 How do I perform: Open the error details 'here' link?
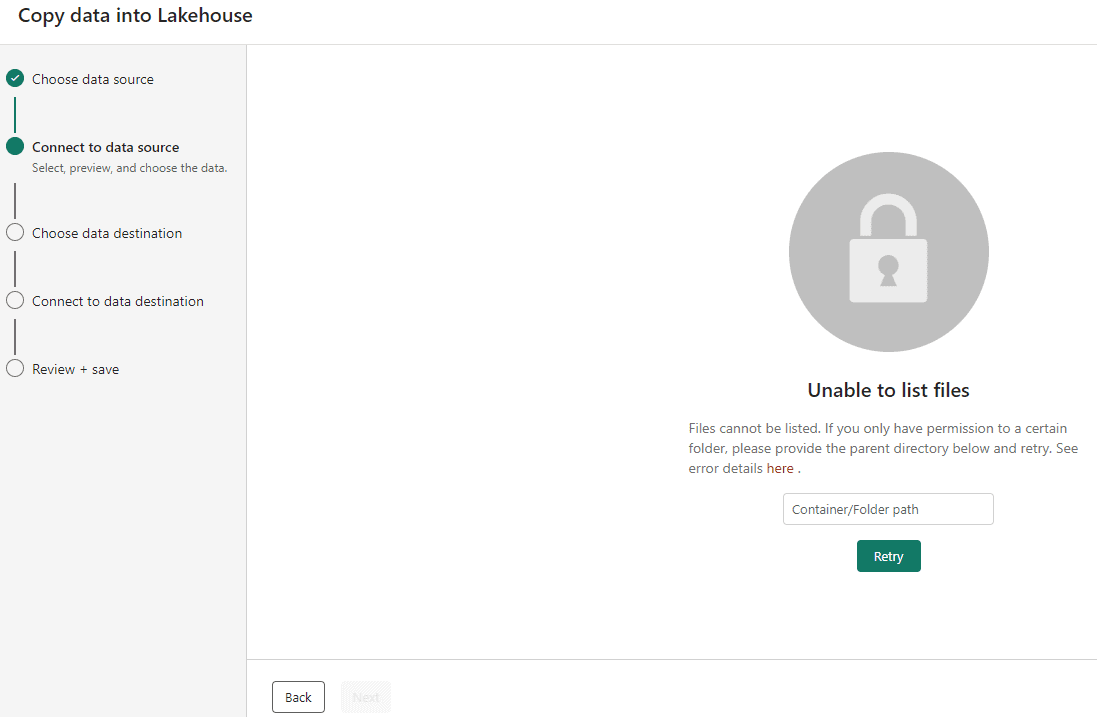(x=780, y=468)
